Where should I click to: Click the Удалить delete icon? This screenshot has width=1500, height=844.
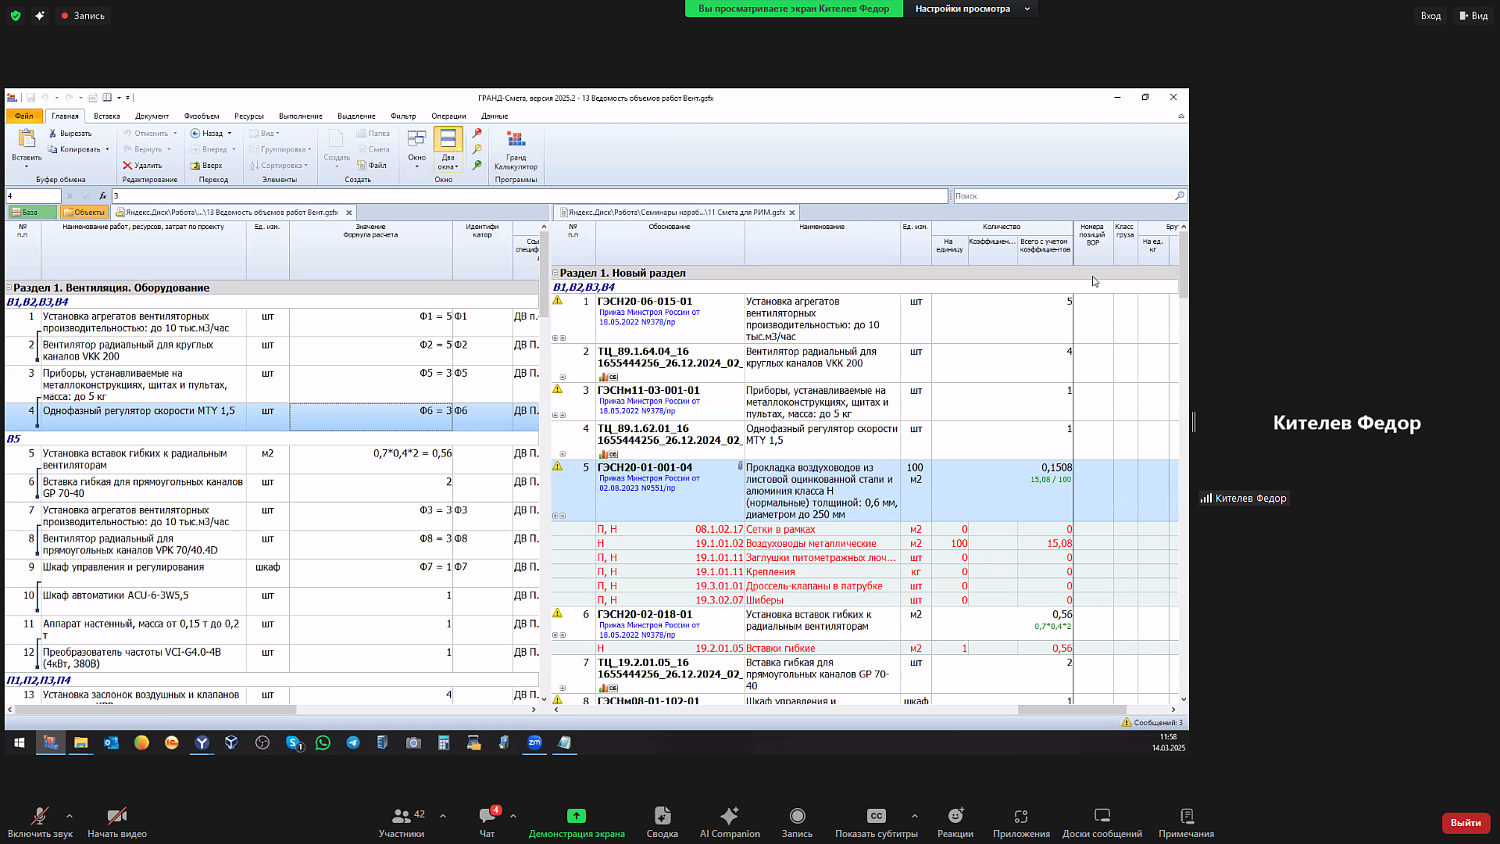pyautogui.click(x=128, y=166)
